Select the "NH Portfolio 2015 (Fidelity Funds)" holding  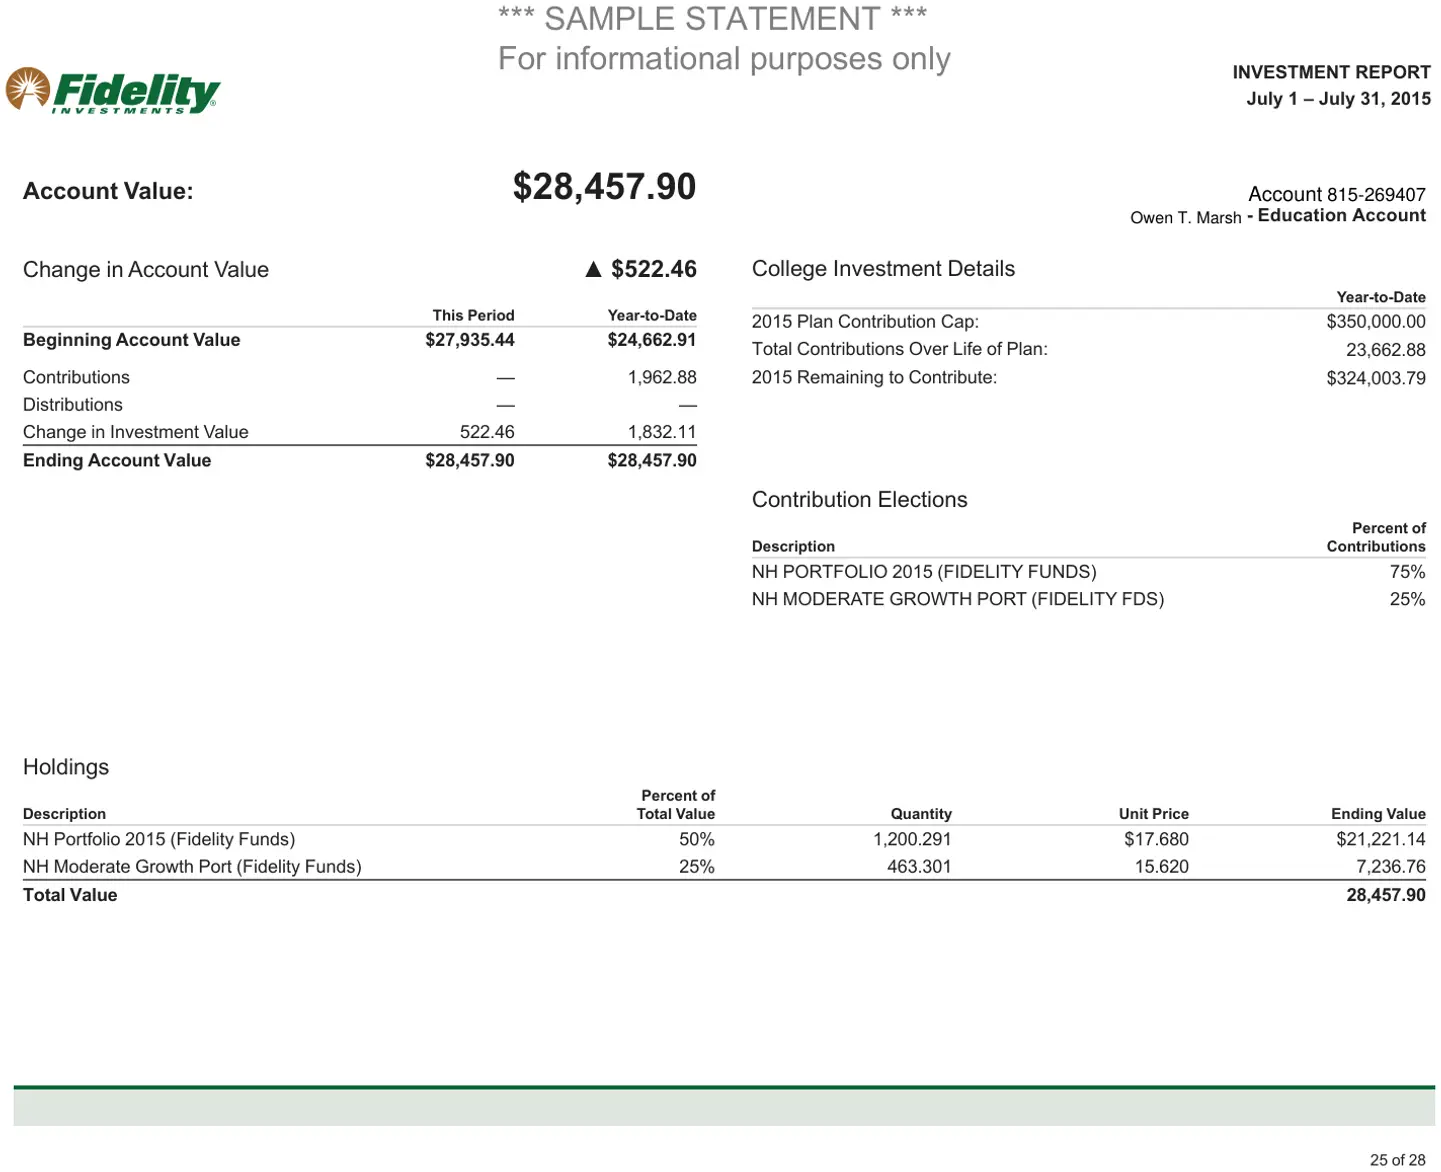point(159,839)
